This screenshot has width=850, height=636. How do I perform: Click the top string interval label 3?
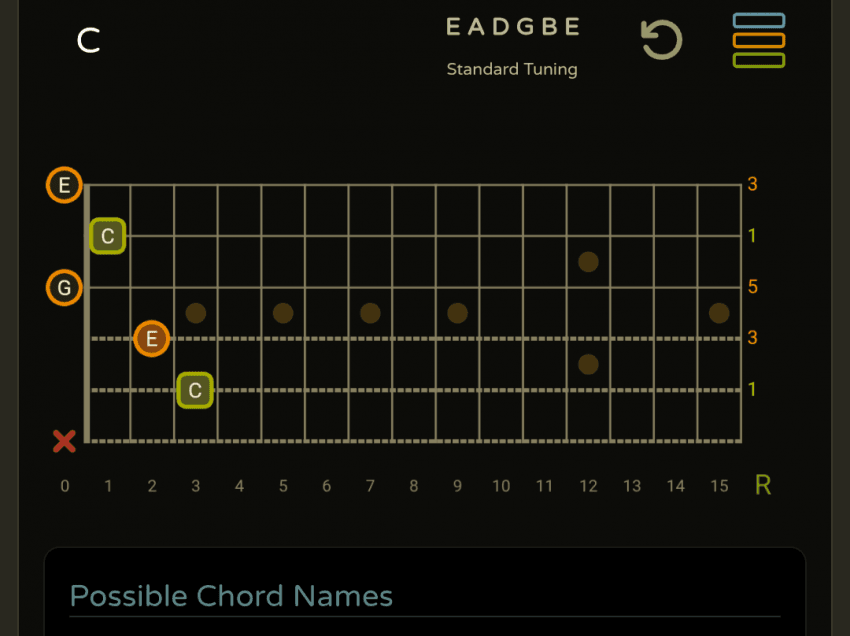coord(752,185)
